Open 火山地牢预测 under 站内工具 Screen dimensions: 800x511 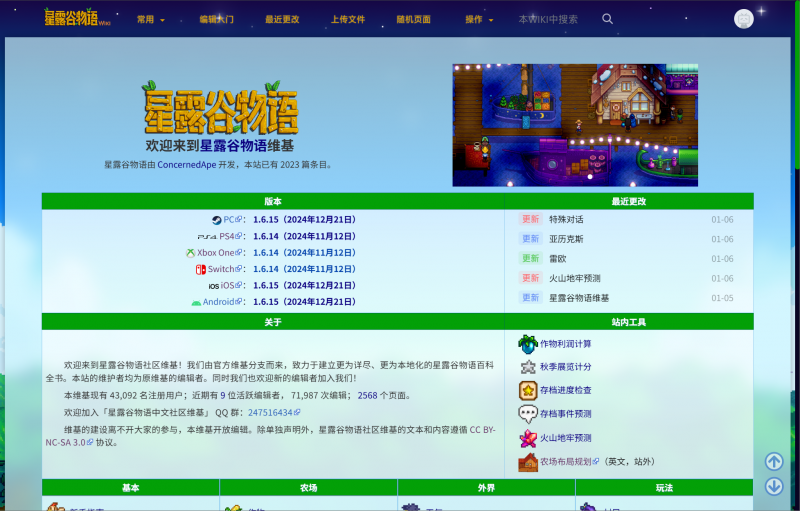point(566,438)
